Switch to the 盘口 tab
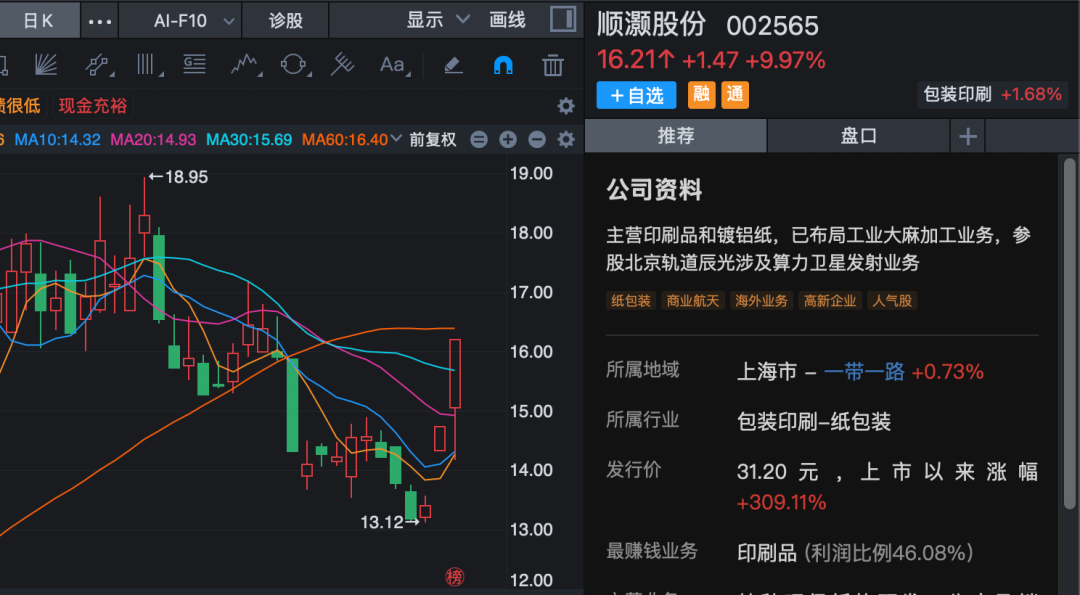 tap(858, 136)
